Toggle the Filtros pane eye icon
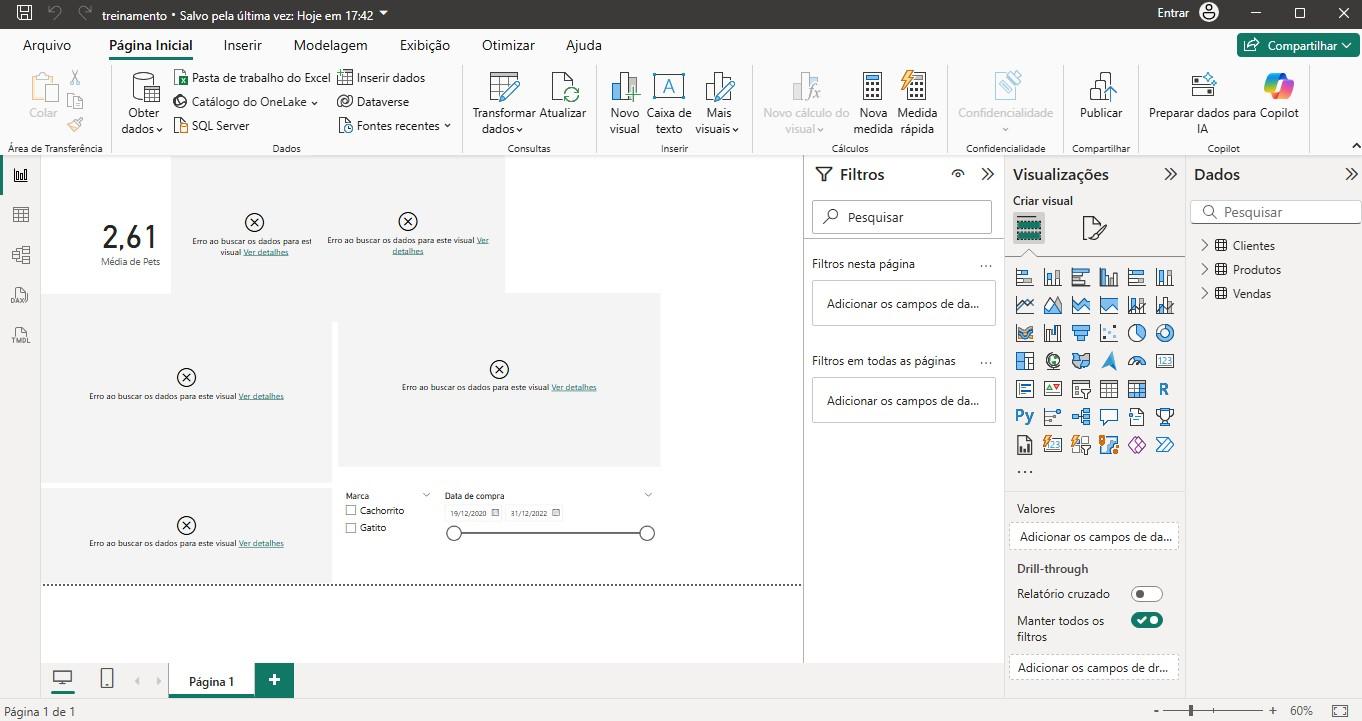 point(958,174)
